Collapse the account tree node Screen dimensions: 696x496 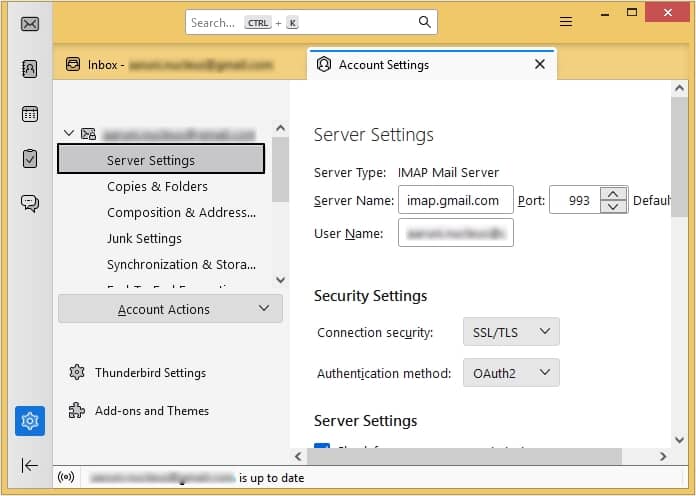[x=68, y=133]
